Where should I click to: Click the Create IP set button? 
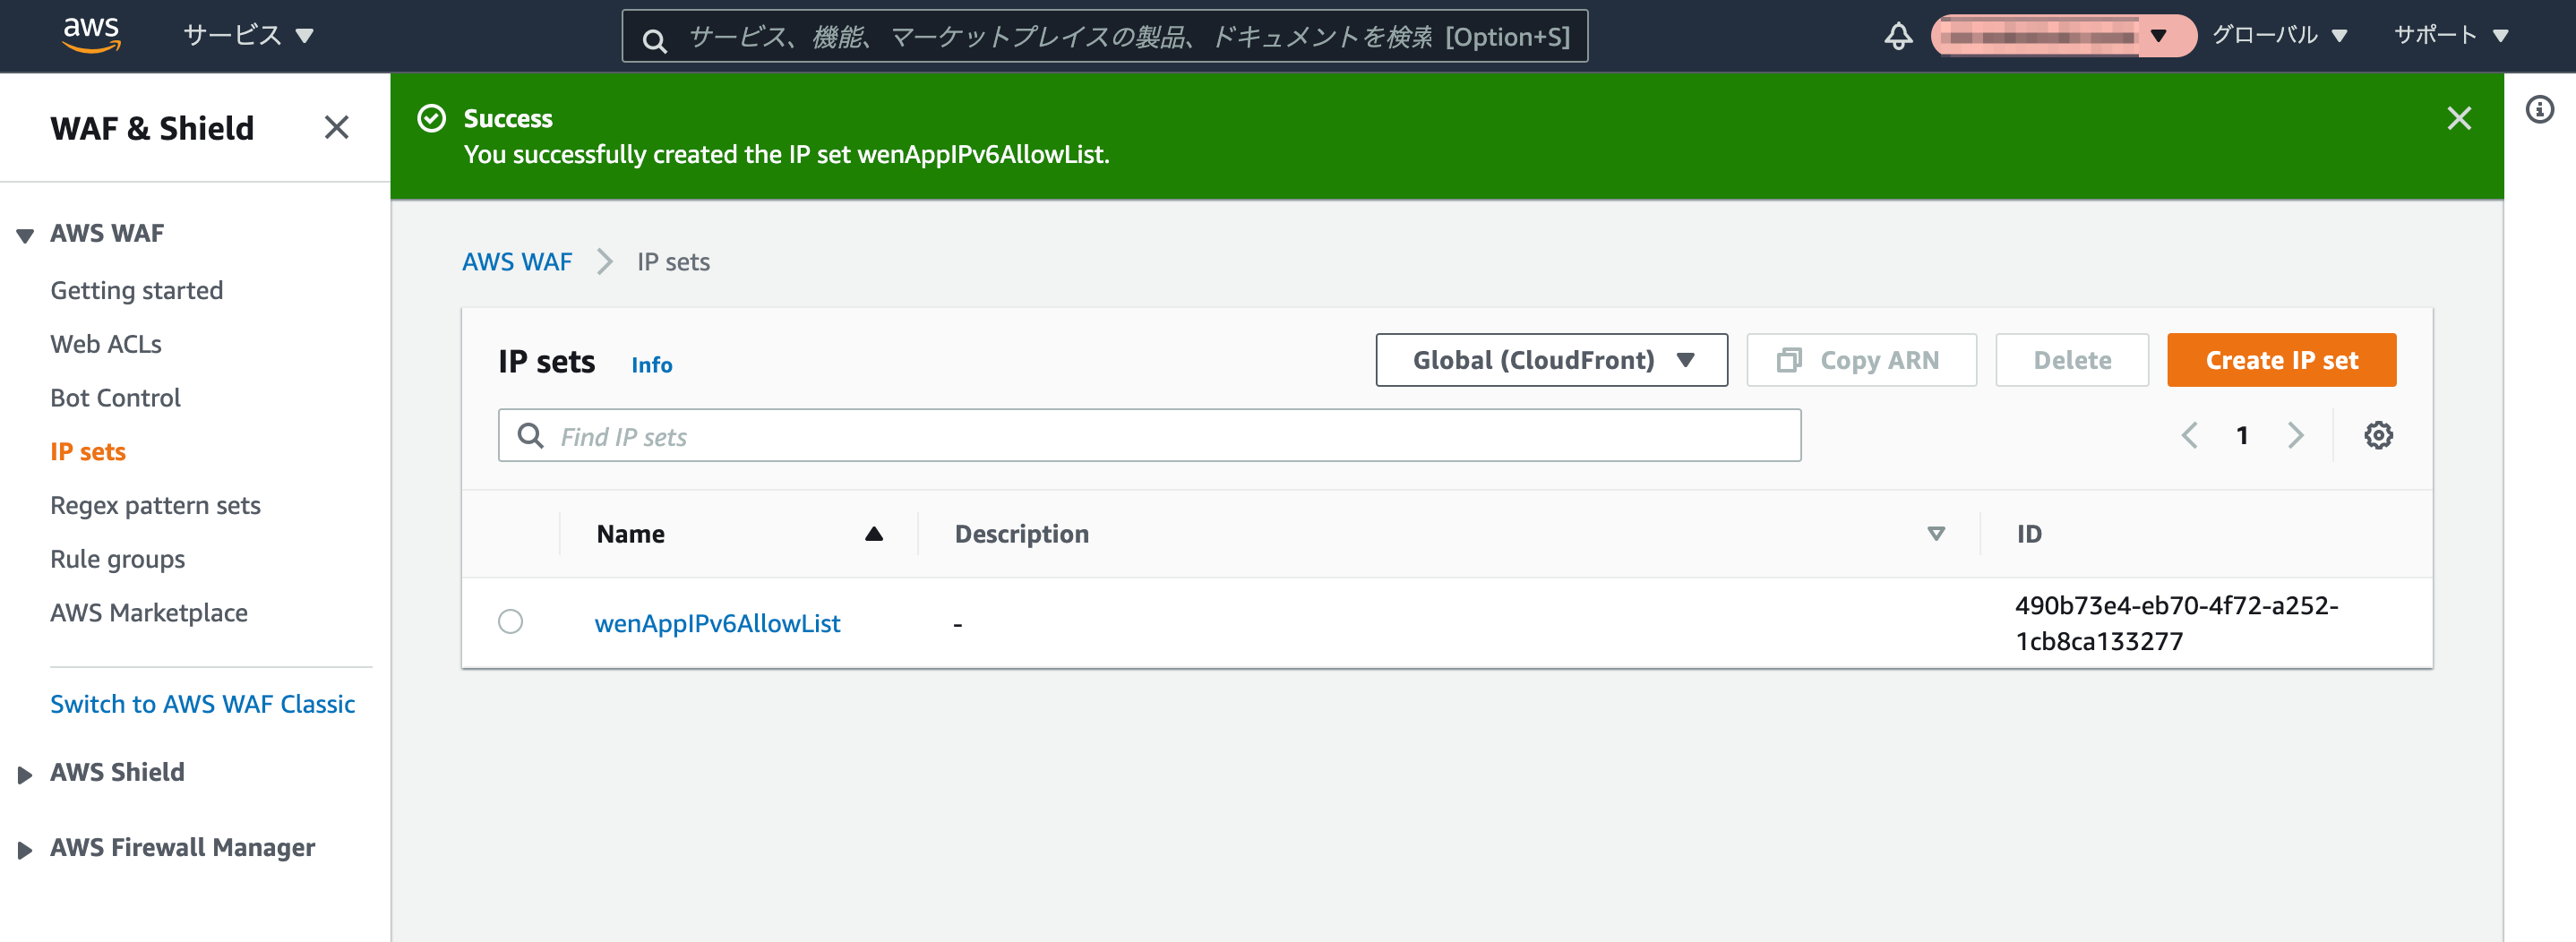click(2281, 360)
